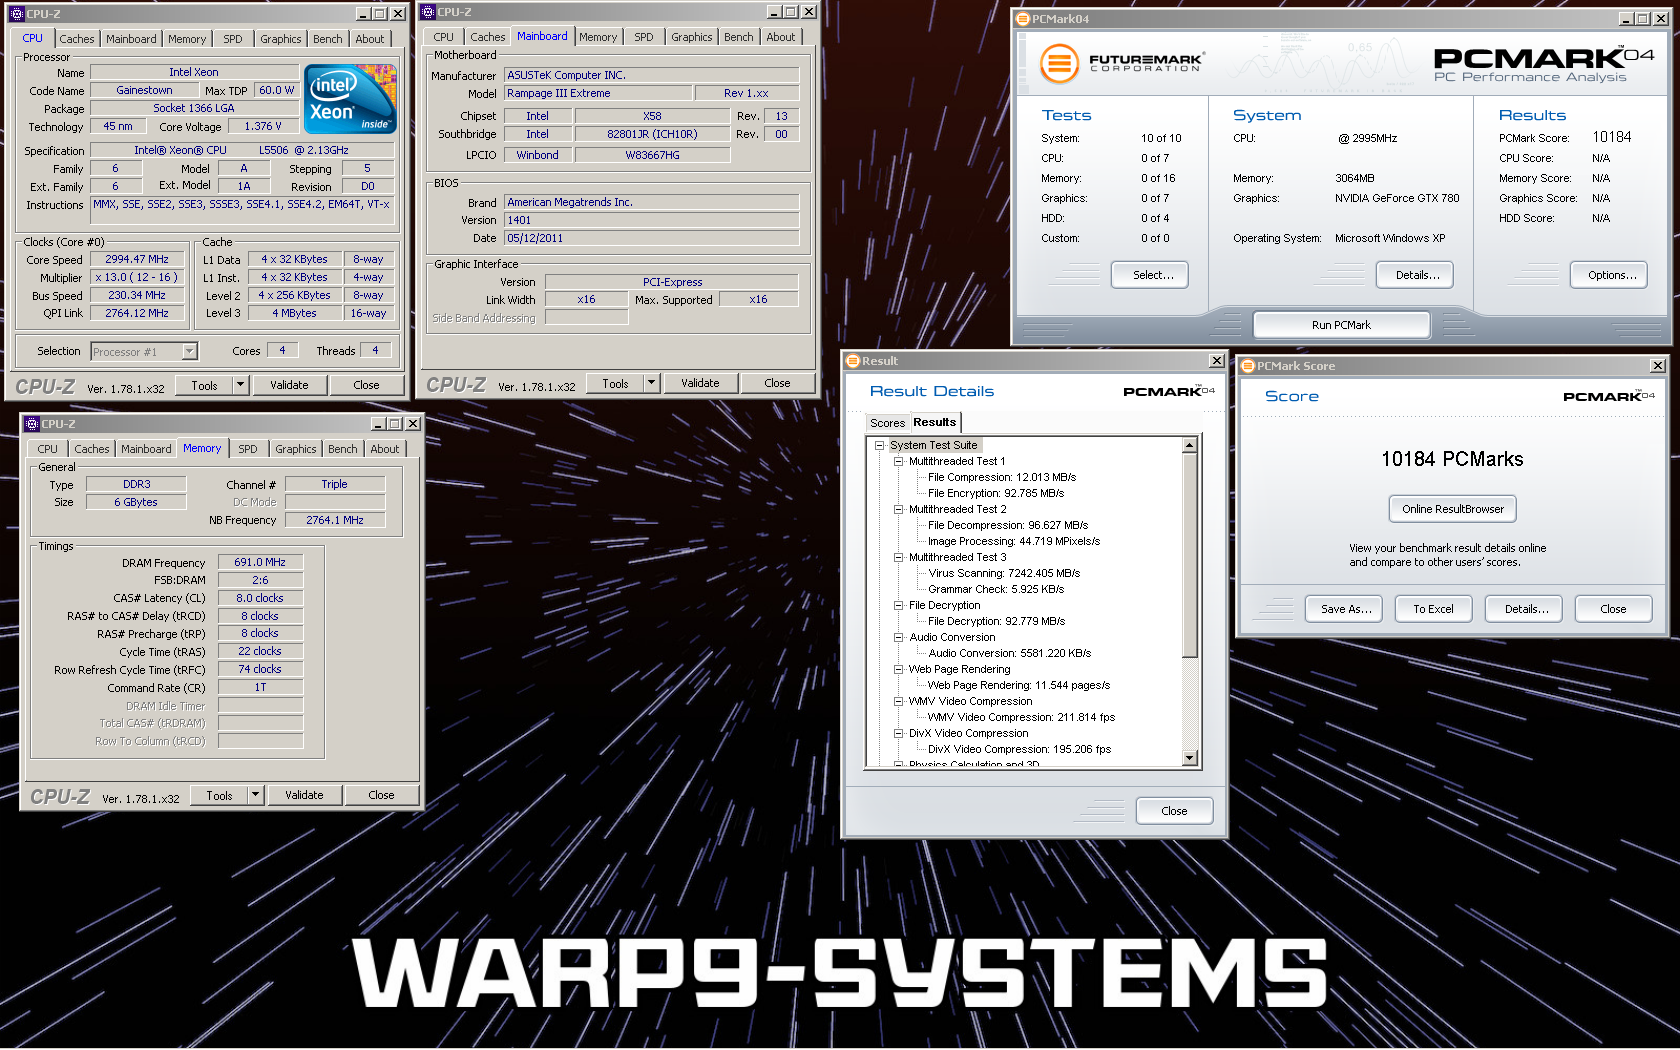
Task: Click Details... under System
Action: coord(1415,275)
